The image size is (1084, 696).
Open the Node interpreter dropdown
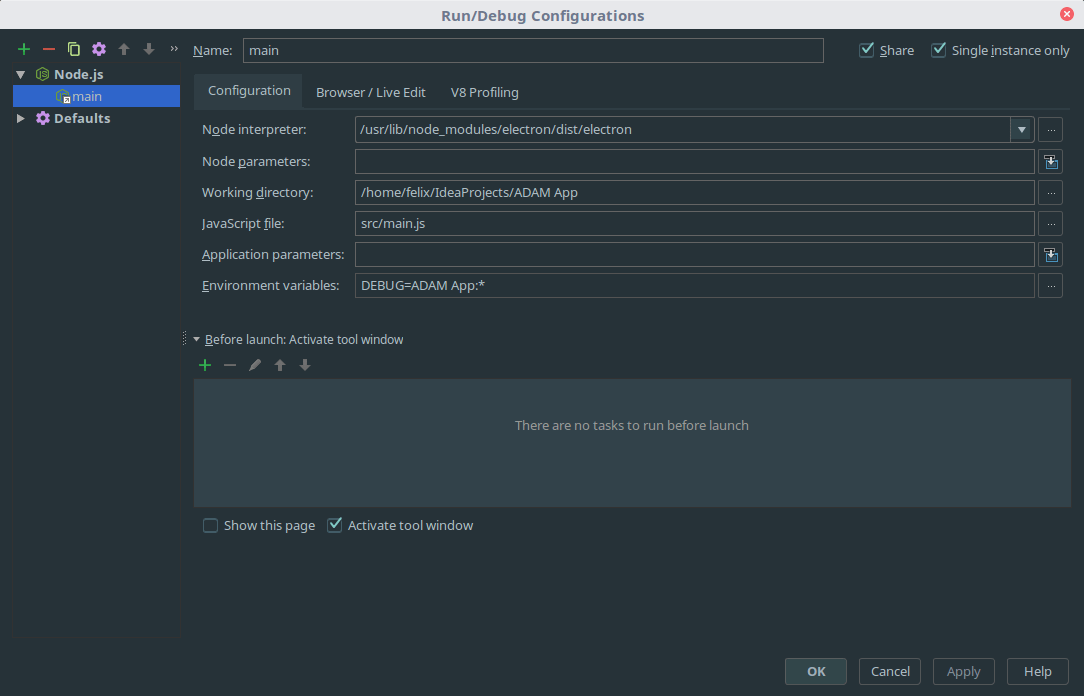click(1021, 129)
